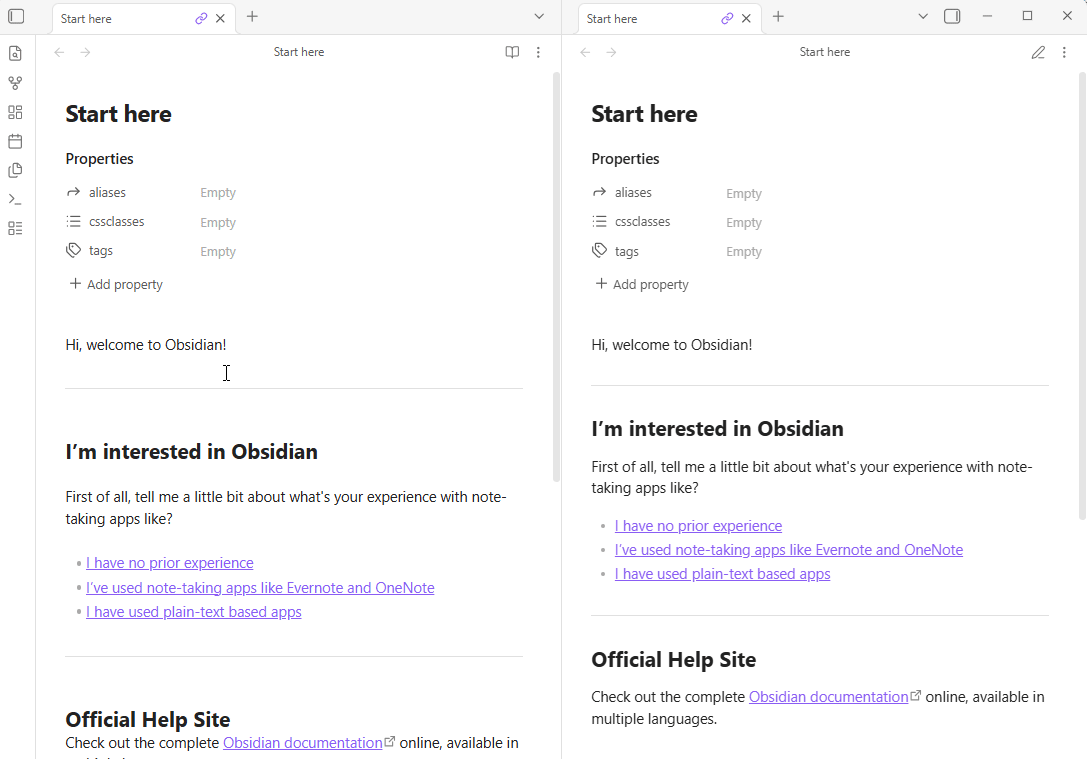
Task: Open more options menu beside pencil icon
Action: click(1064, 52)
